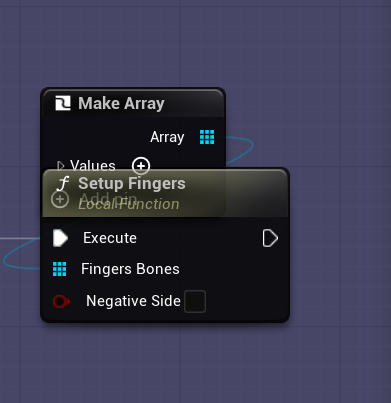Add a value with the plus icon beside Values
The height and width of the screenshot is (403, 391).
(x=141, y=166)
